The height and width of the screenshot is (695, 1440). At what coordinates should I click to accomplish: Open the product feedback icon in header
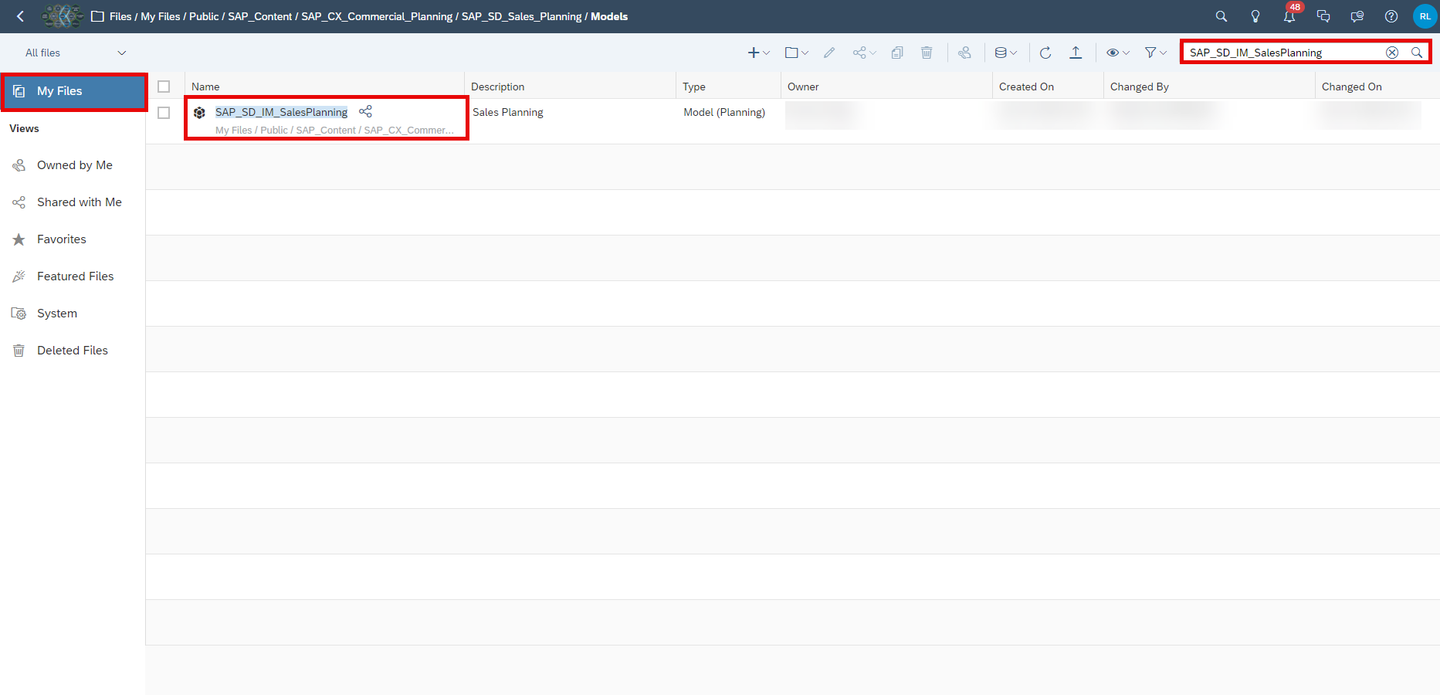(1357, 16)
